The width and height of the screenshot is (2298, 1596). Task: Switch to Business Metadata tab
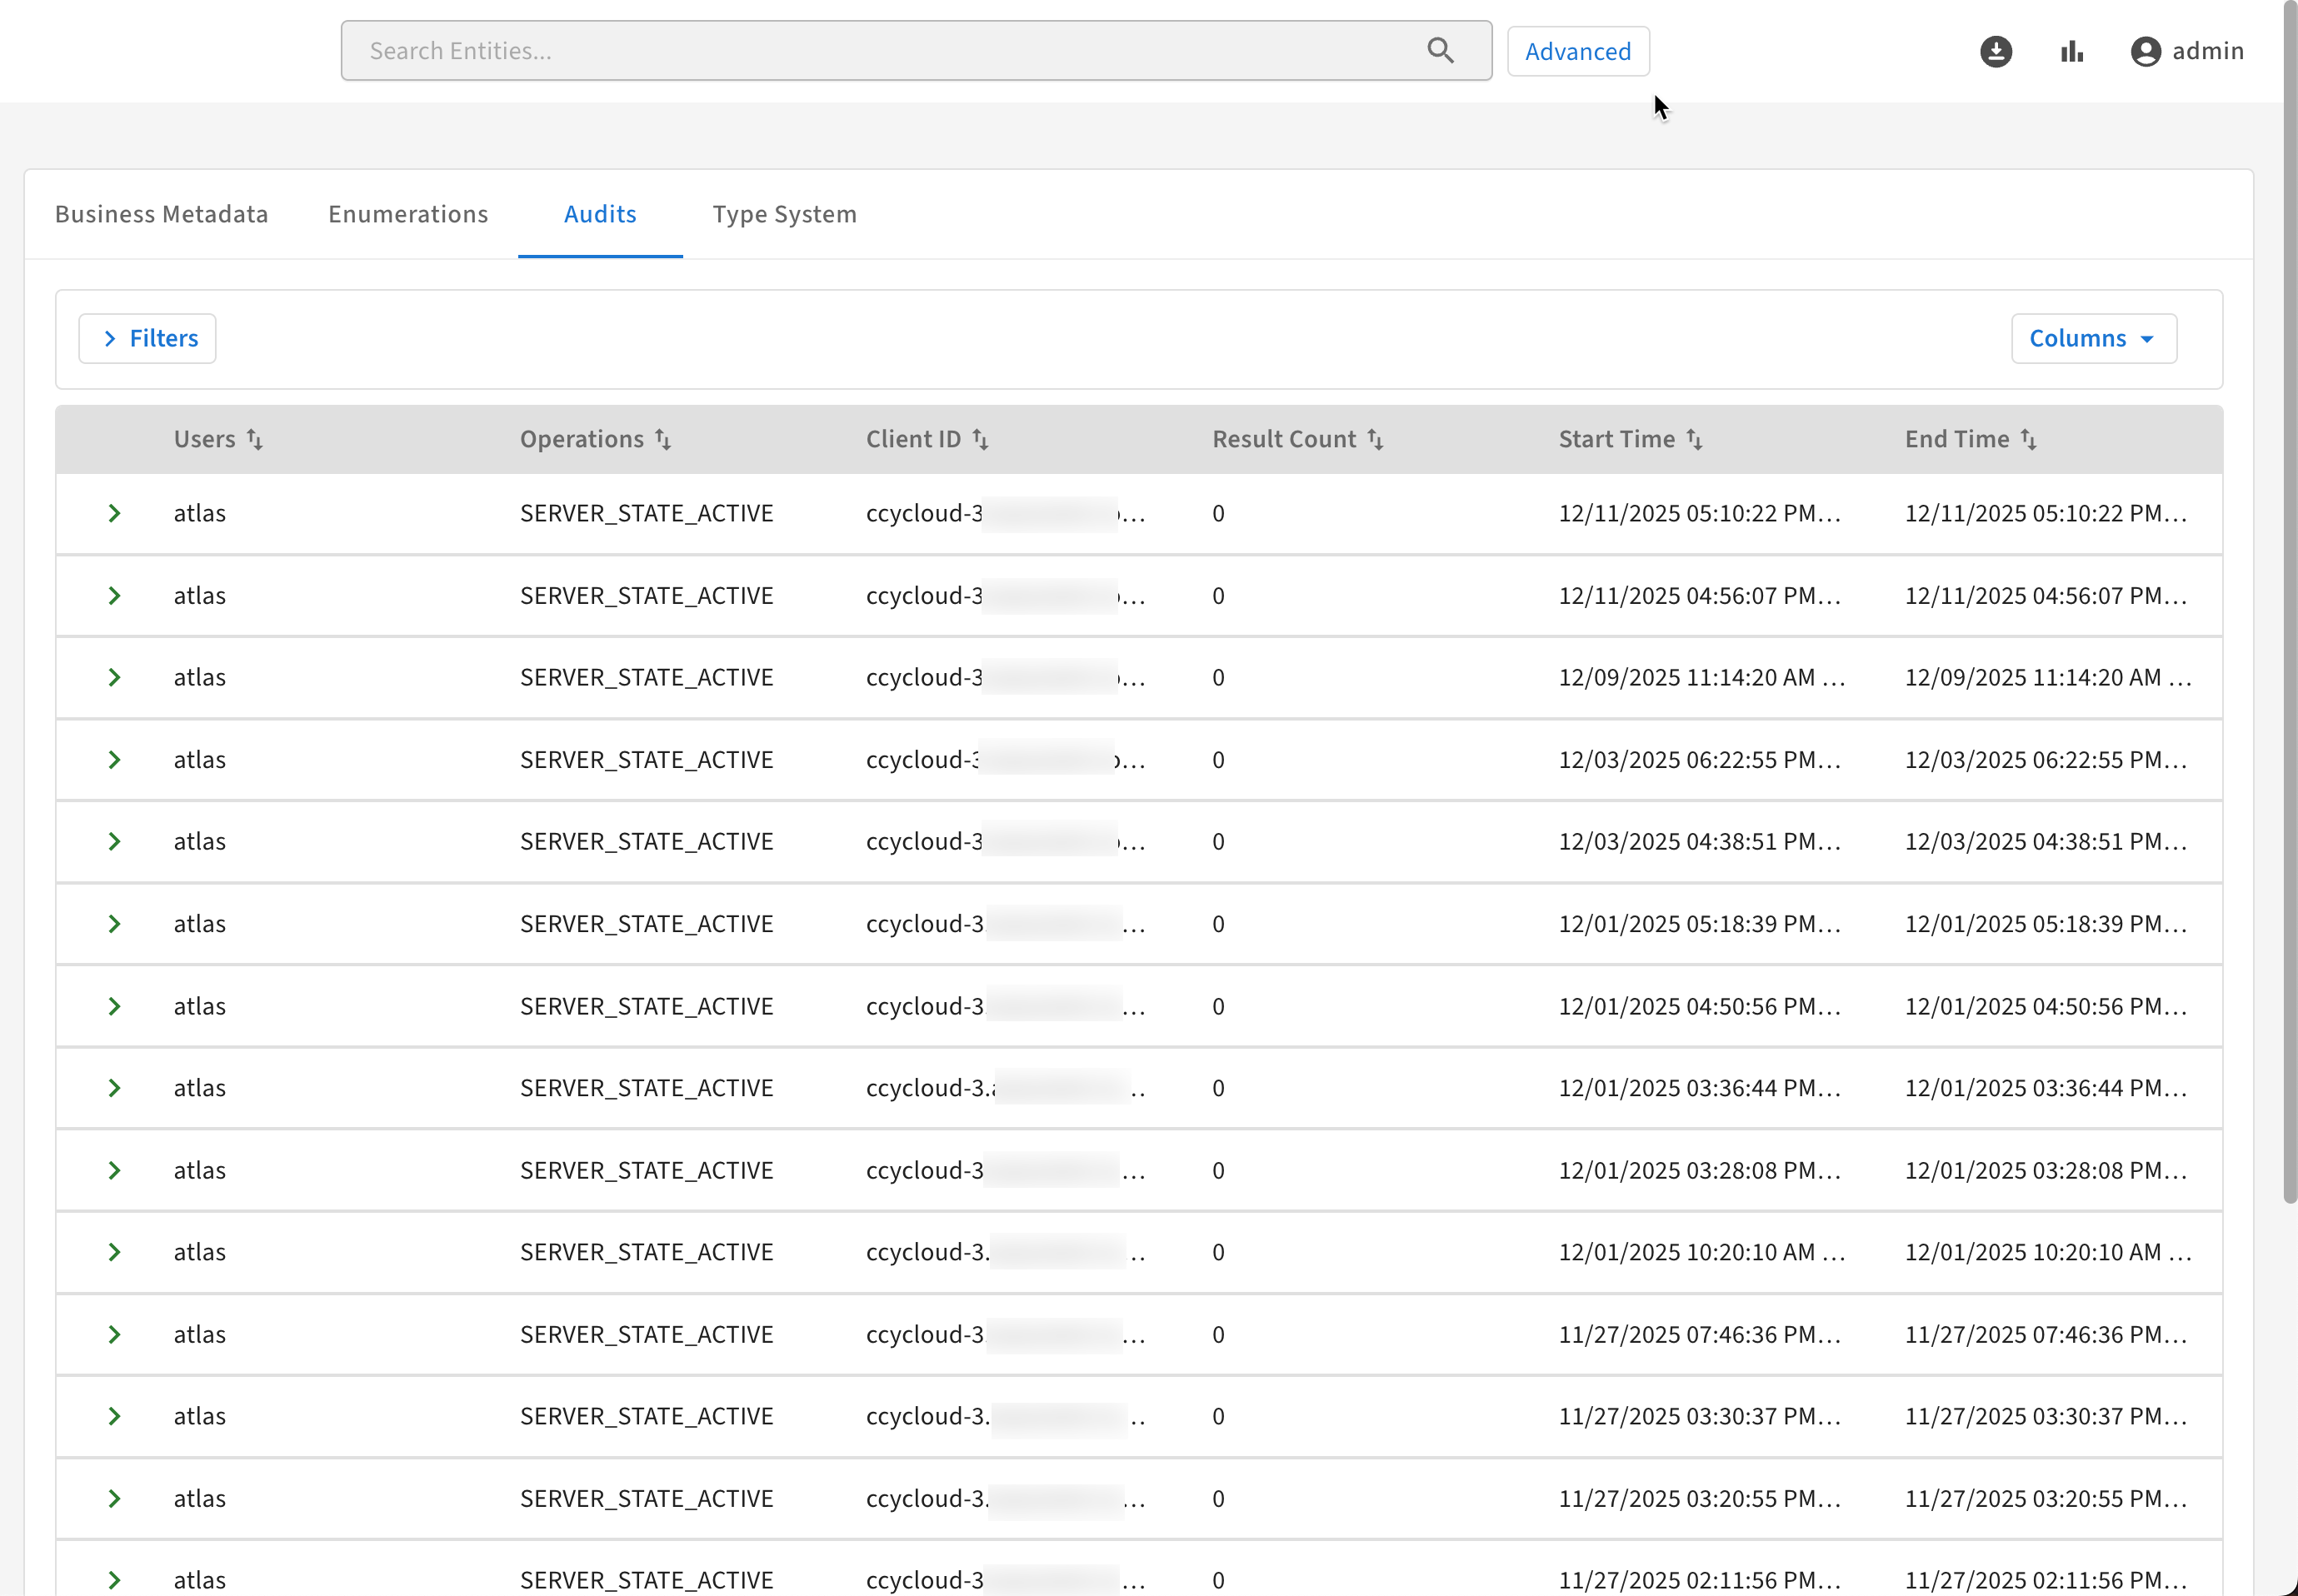(x=161, y=214)
